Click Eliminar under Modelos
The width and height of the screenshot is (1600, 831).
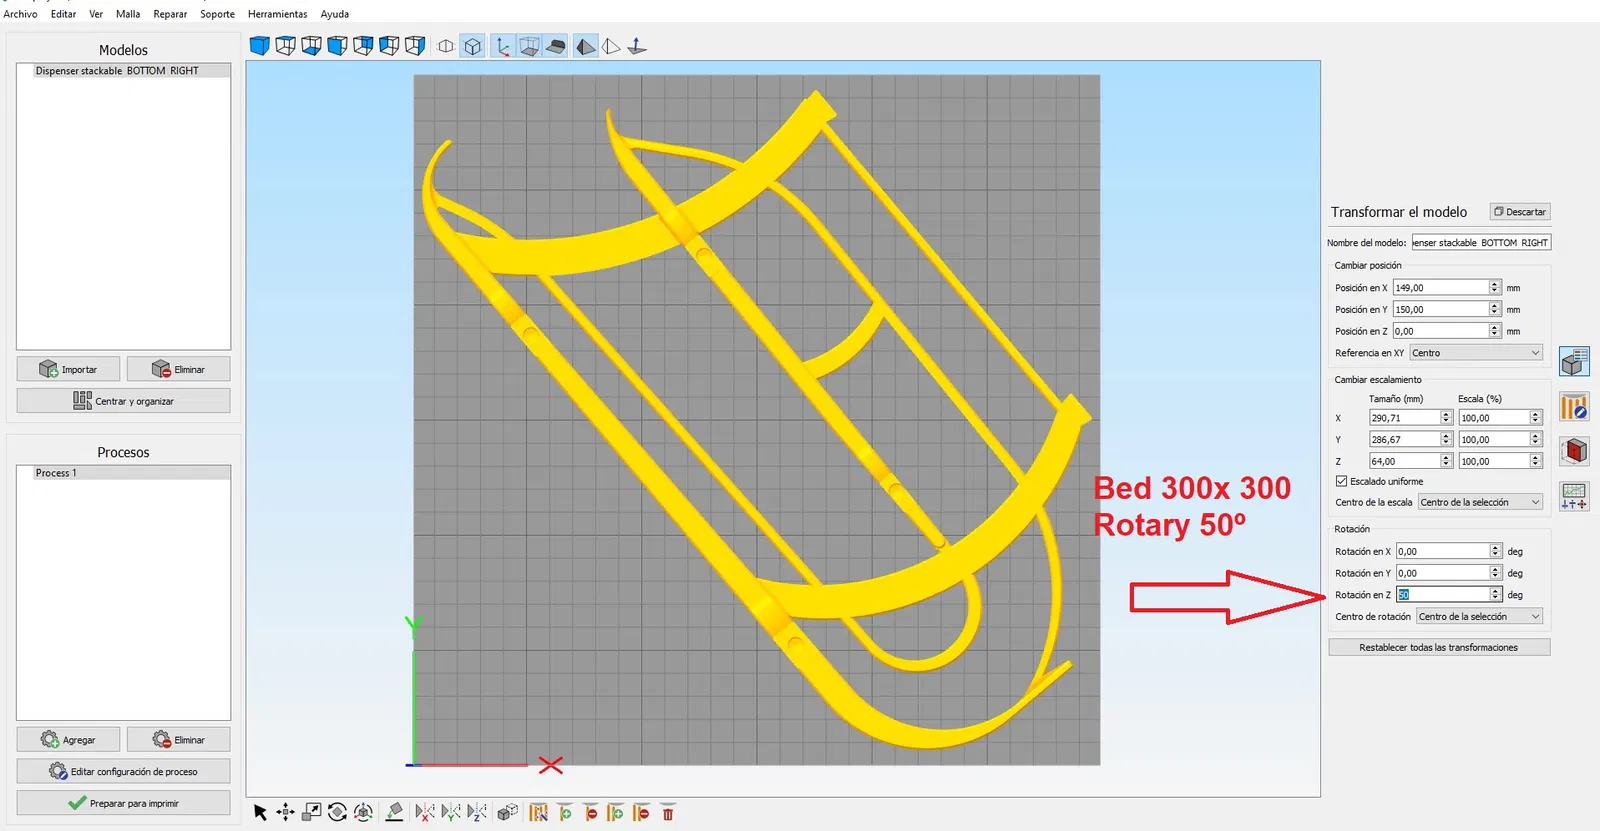[178, 369]
